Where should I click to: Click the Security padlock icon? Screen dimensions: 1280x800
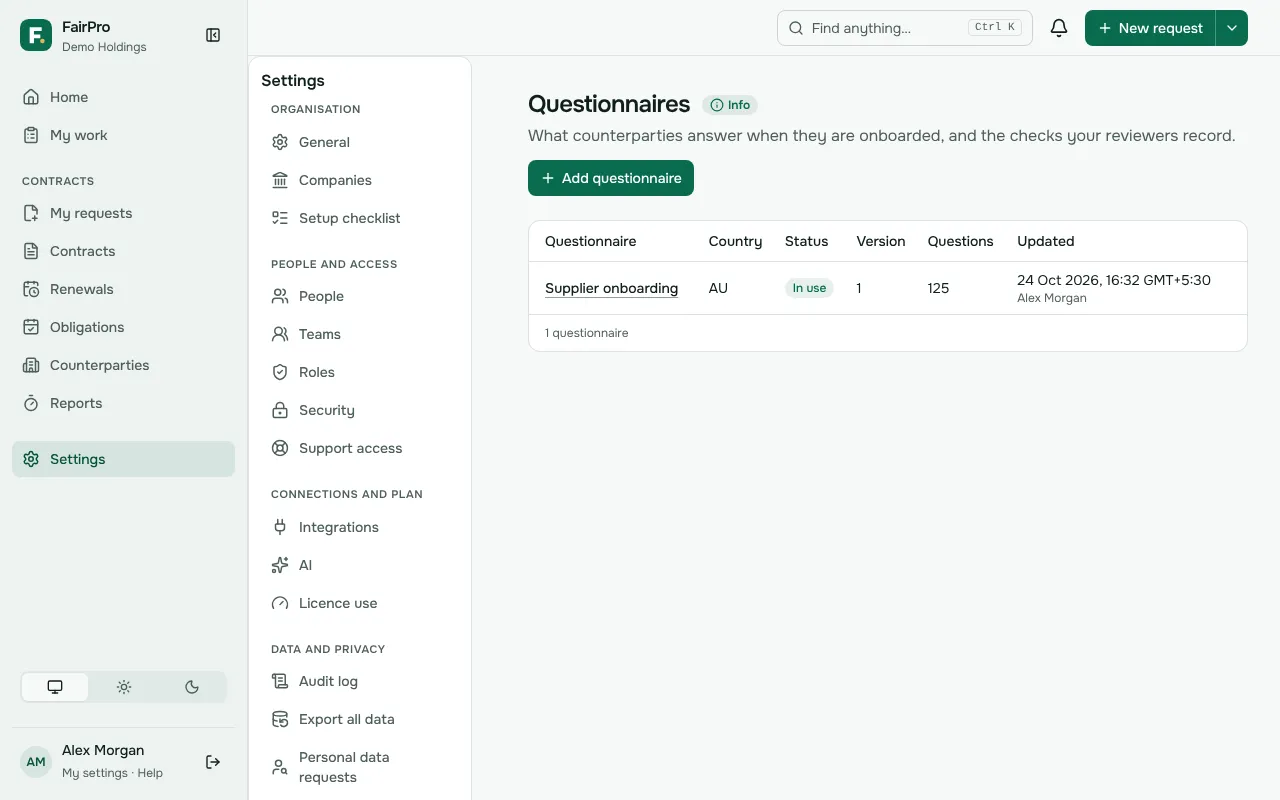280,410
